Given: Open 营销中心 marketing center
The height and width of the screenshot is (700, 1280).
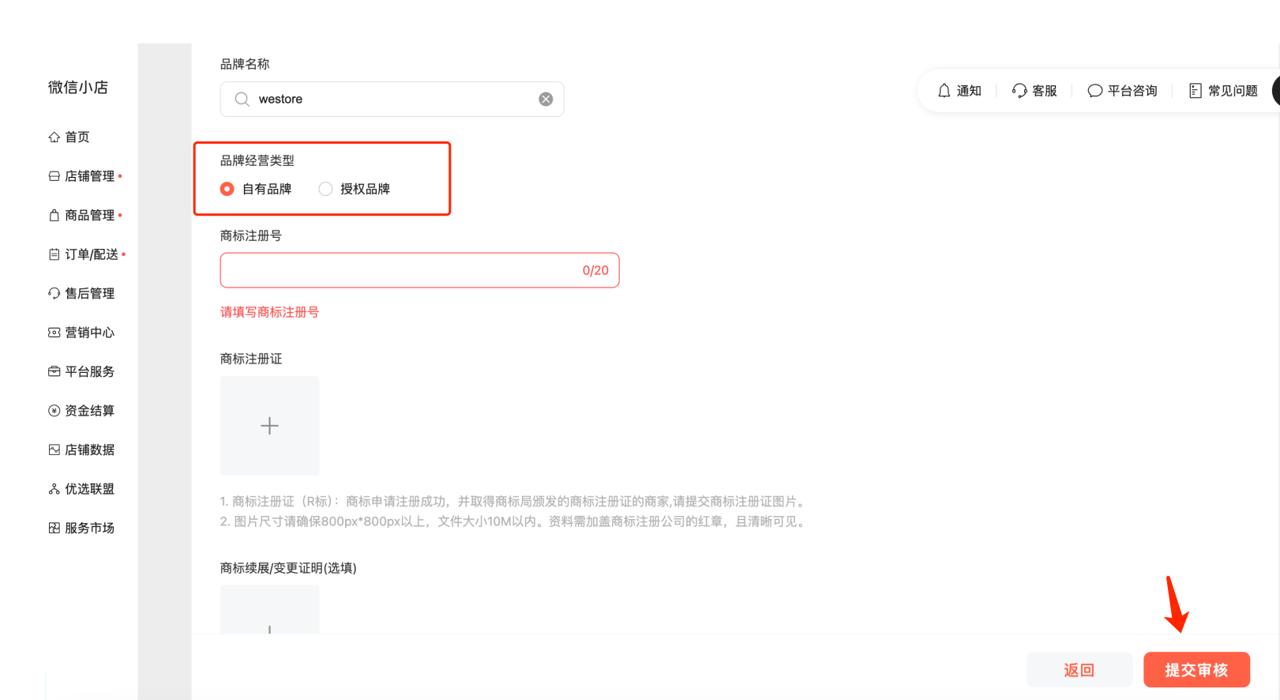Looking at the screenshot, I should [x=88, y=332].
